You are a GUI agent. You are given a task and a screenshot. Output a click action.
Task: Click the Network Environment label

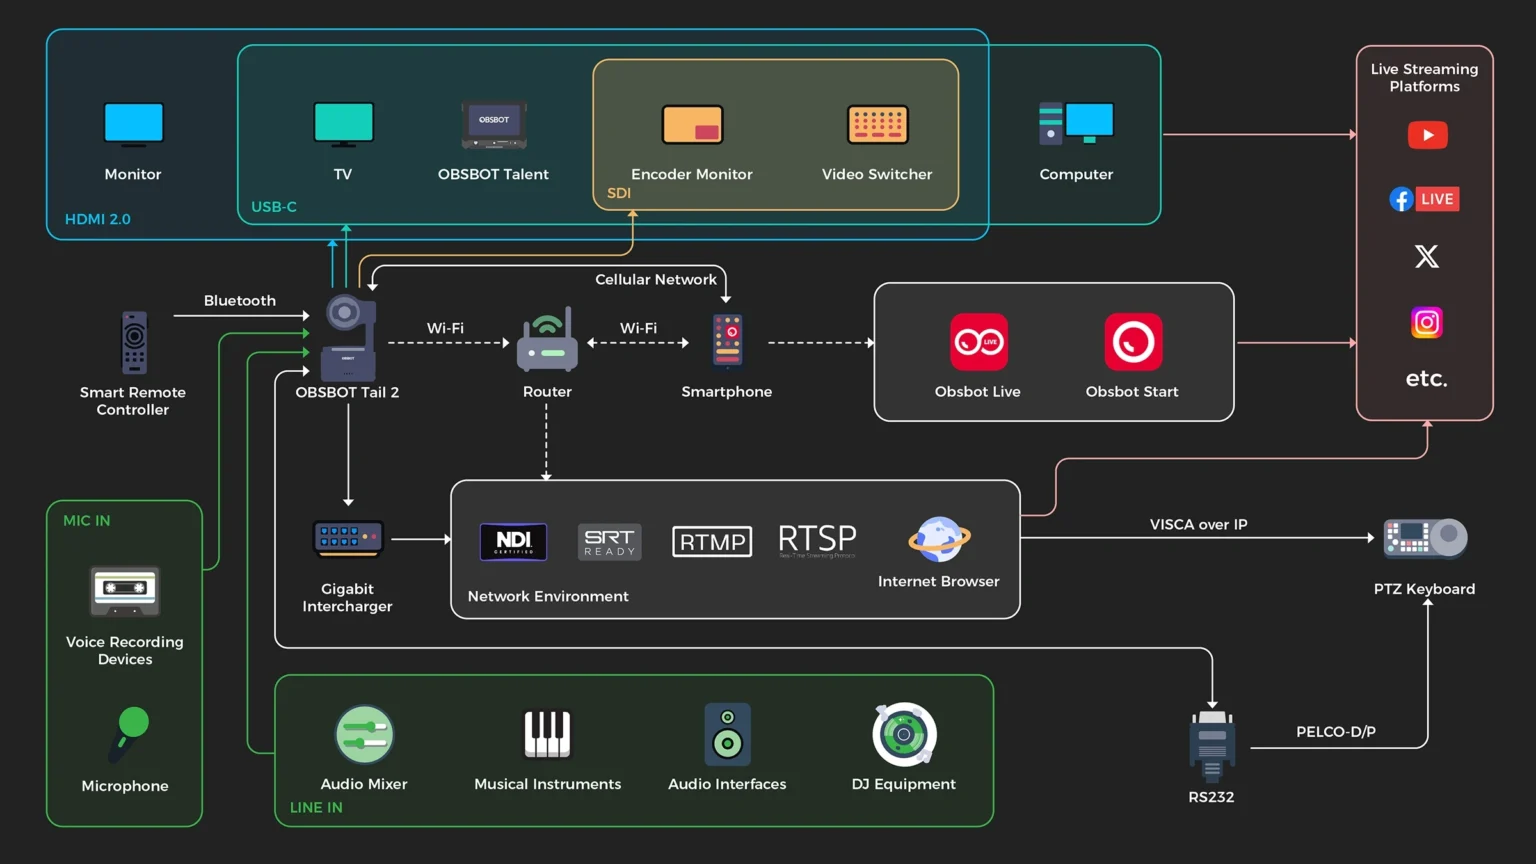[548, 596]
